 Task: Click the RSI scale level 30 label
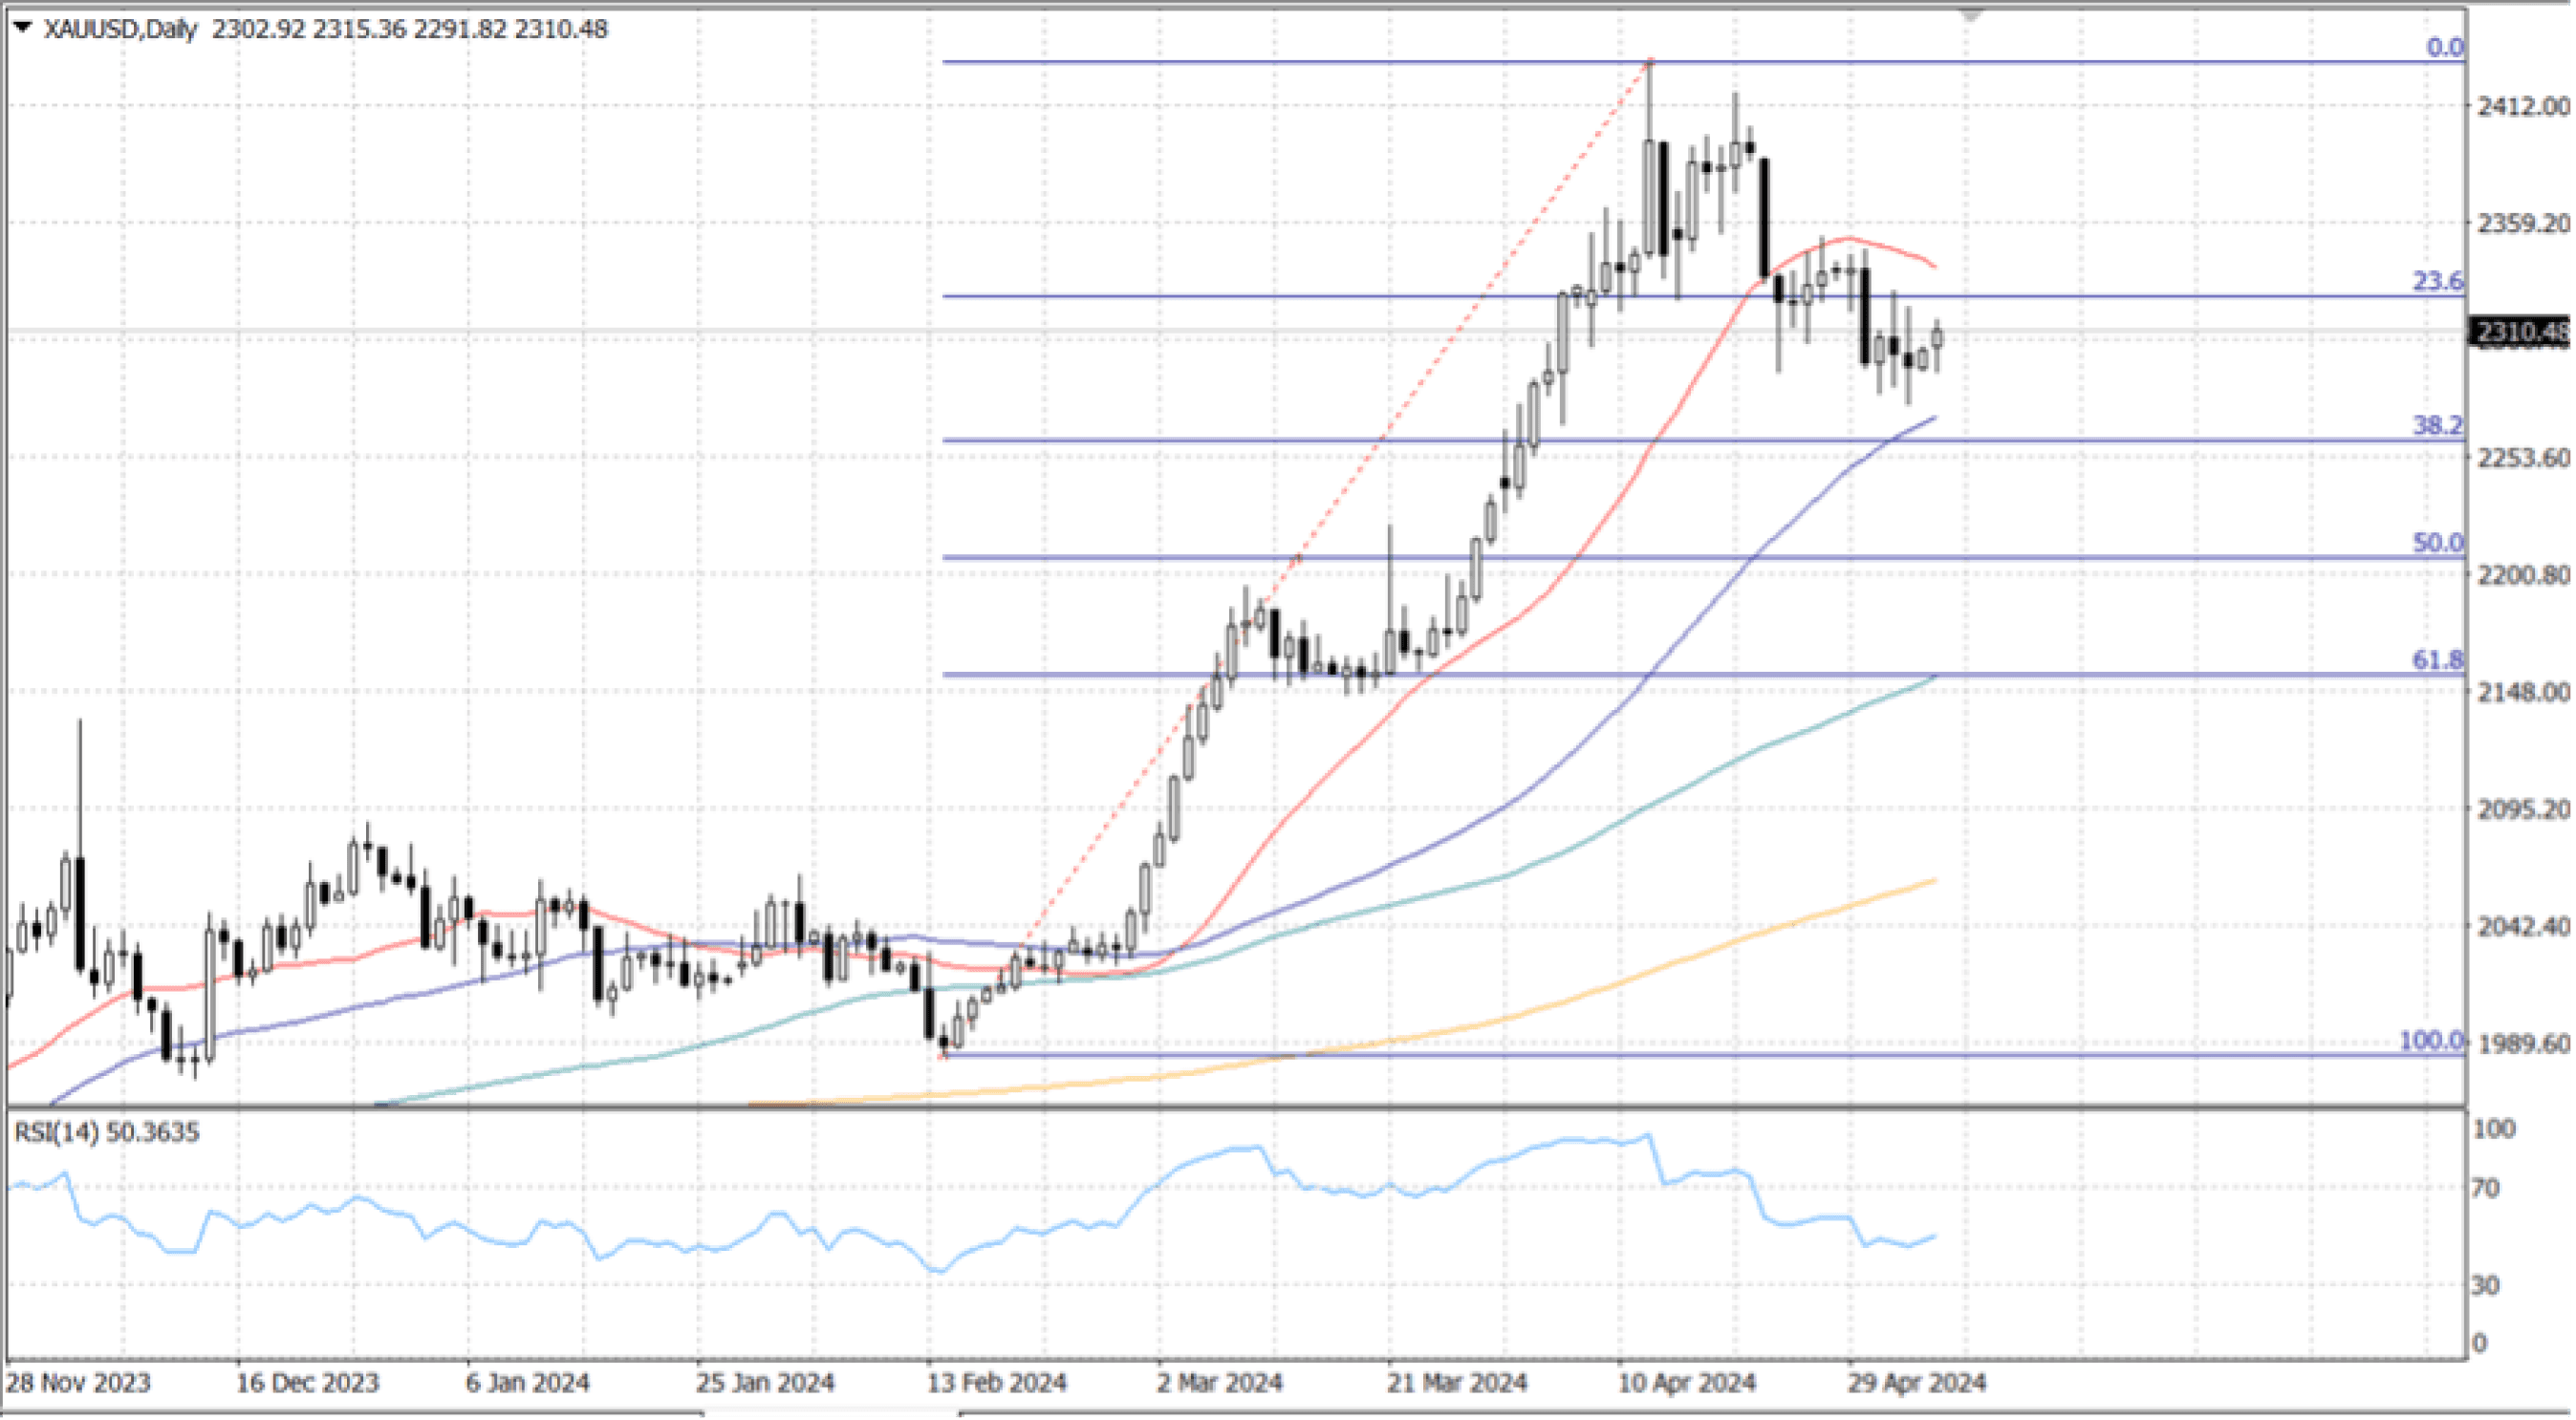pyautogui.click(x=2485, y=1285)
